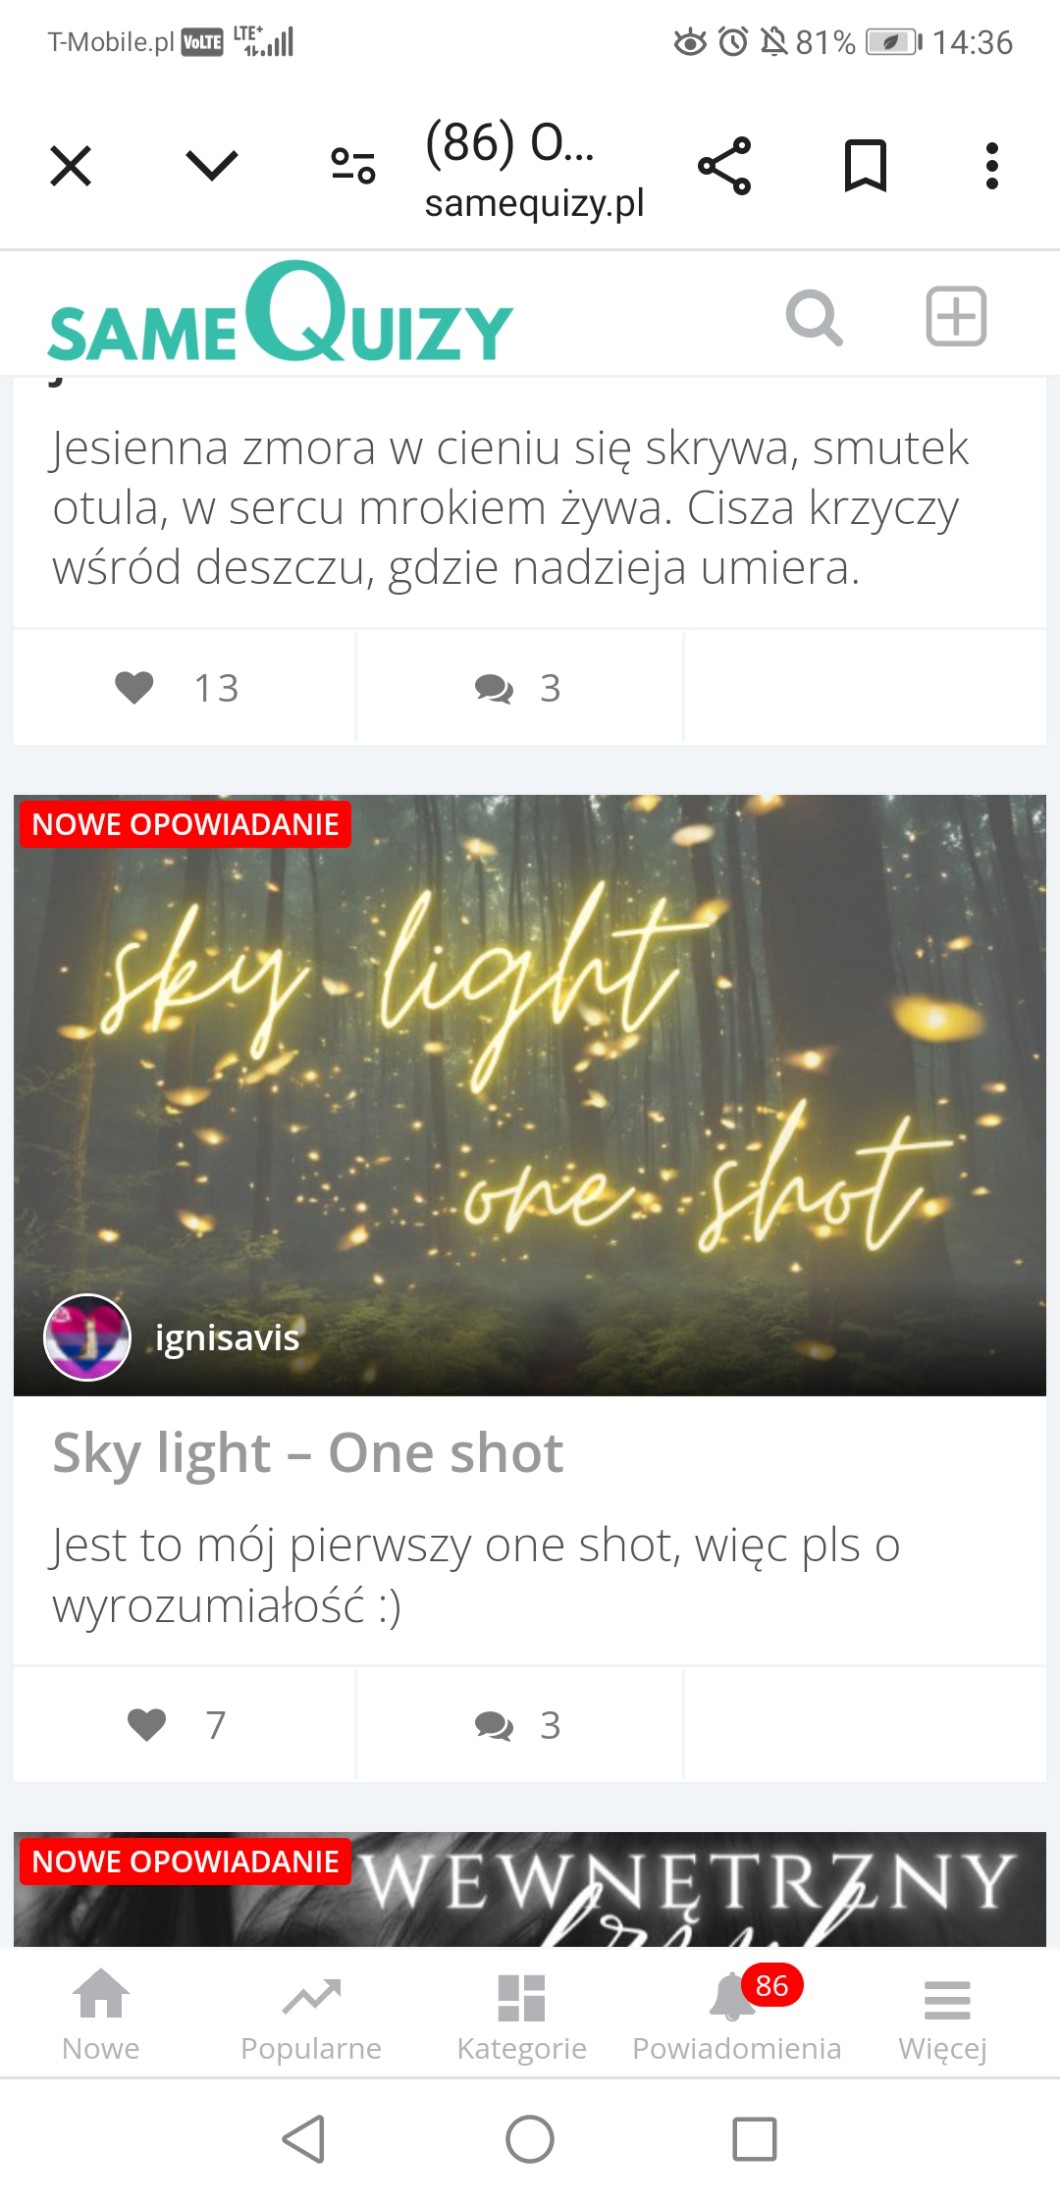Go to the Nowe home tab

pos(101,2014)
